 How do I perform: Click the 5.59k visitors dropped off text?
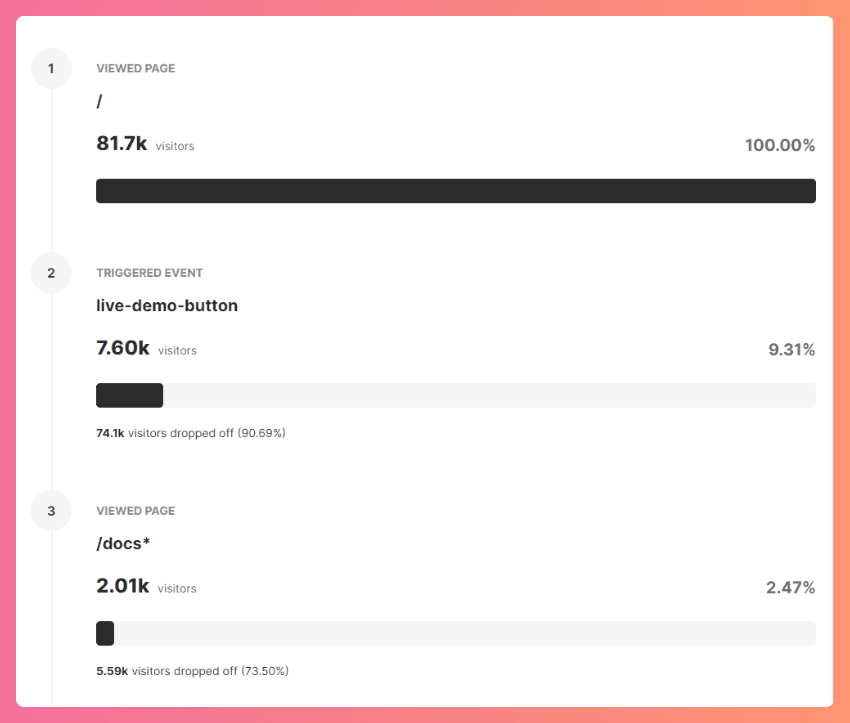click(192, 671)
